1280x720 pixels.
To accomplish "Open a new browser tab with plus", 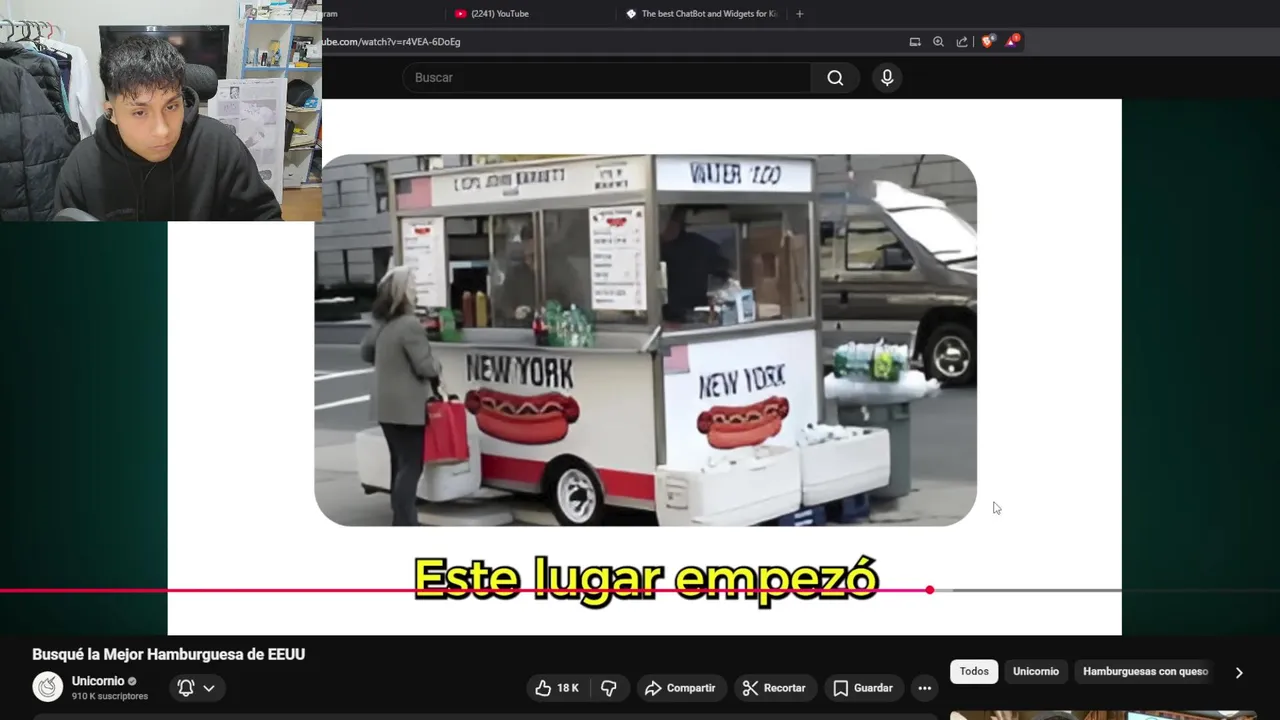I will pos(799,14).
